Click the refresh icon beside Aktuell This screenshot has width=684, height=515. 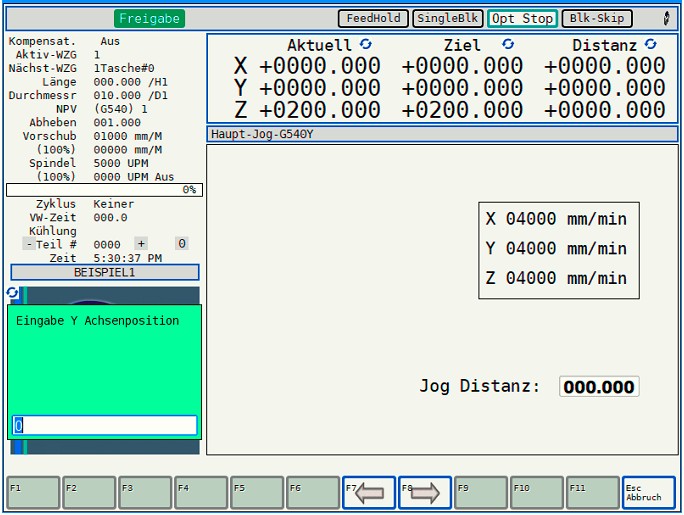pyautogui.click(x=366, y=44)
